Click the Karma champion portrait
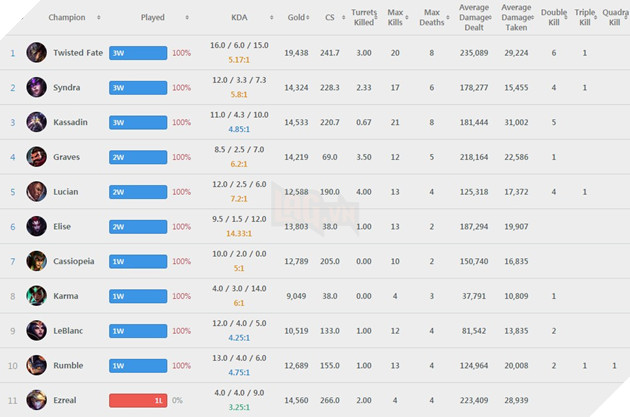 coord(37,296)
